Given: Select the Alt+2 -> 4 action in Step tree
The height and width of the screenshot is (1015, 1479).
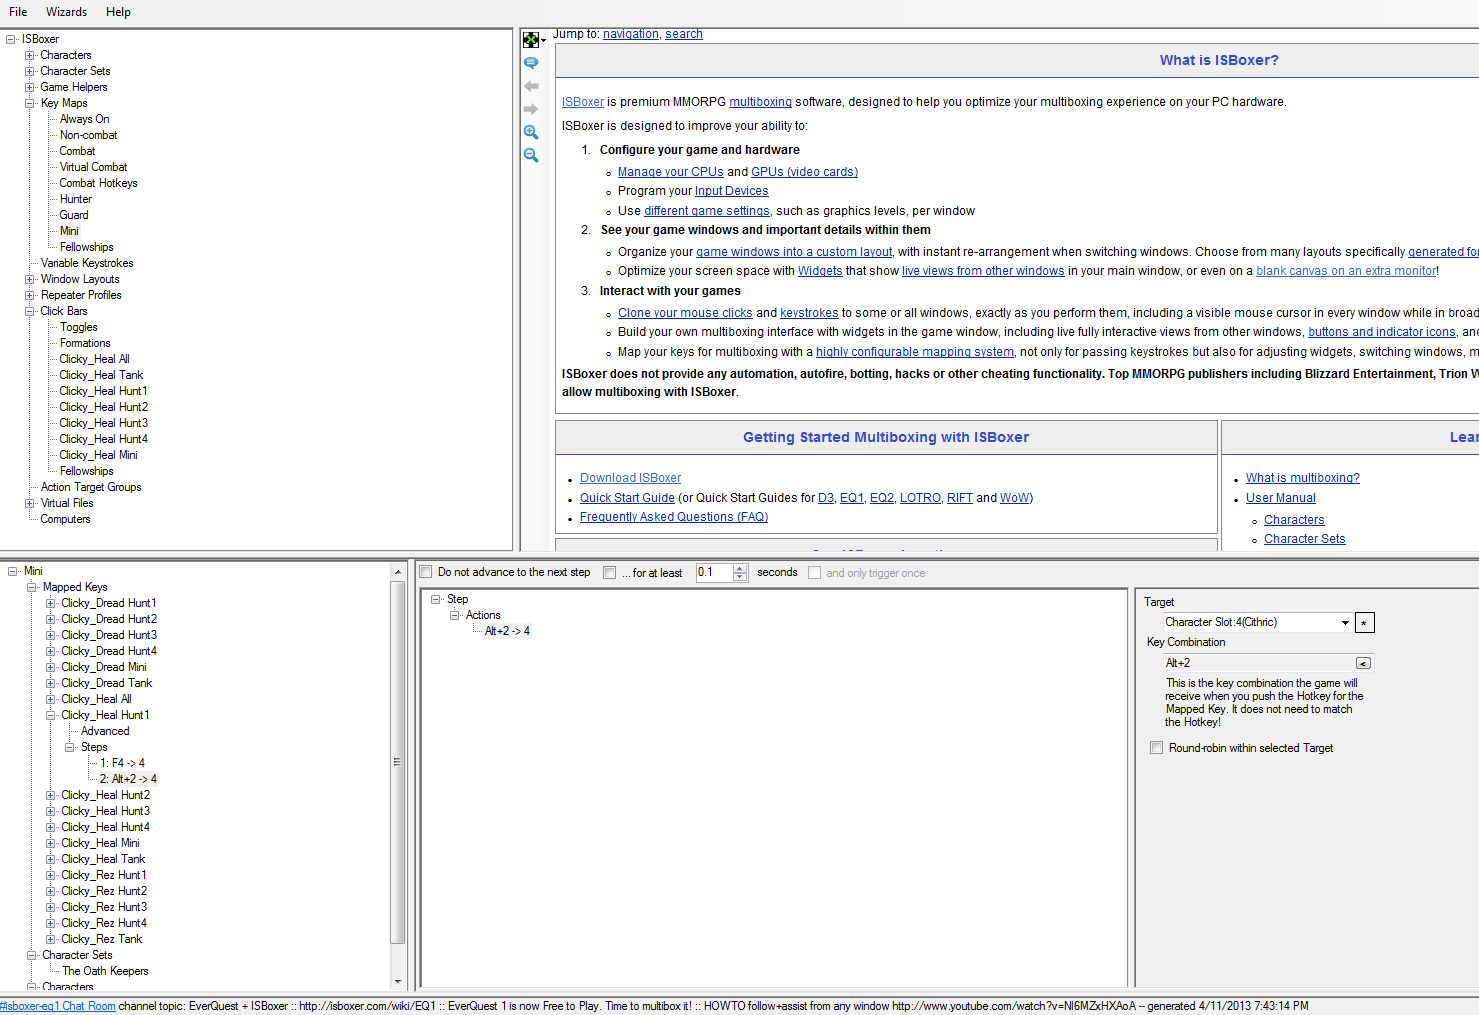Looking at the screenshot, I should click(507, 631).
